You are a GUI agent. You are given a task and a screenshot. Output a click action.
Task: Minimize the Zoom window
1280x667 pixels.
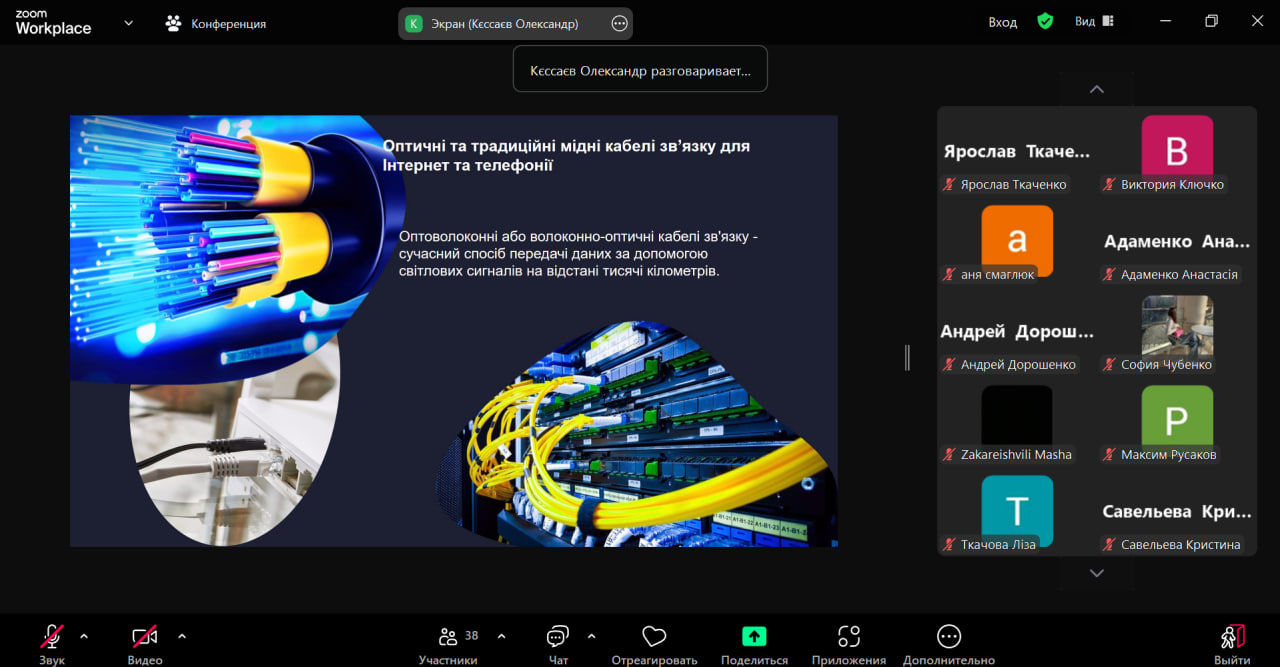(x=1166, y=21)
